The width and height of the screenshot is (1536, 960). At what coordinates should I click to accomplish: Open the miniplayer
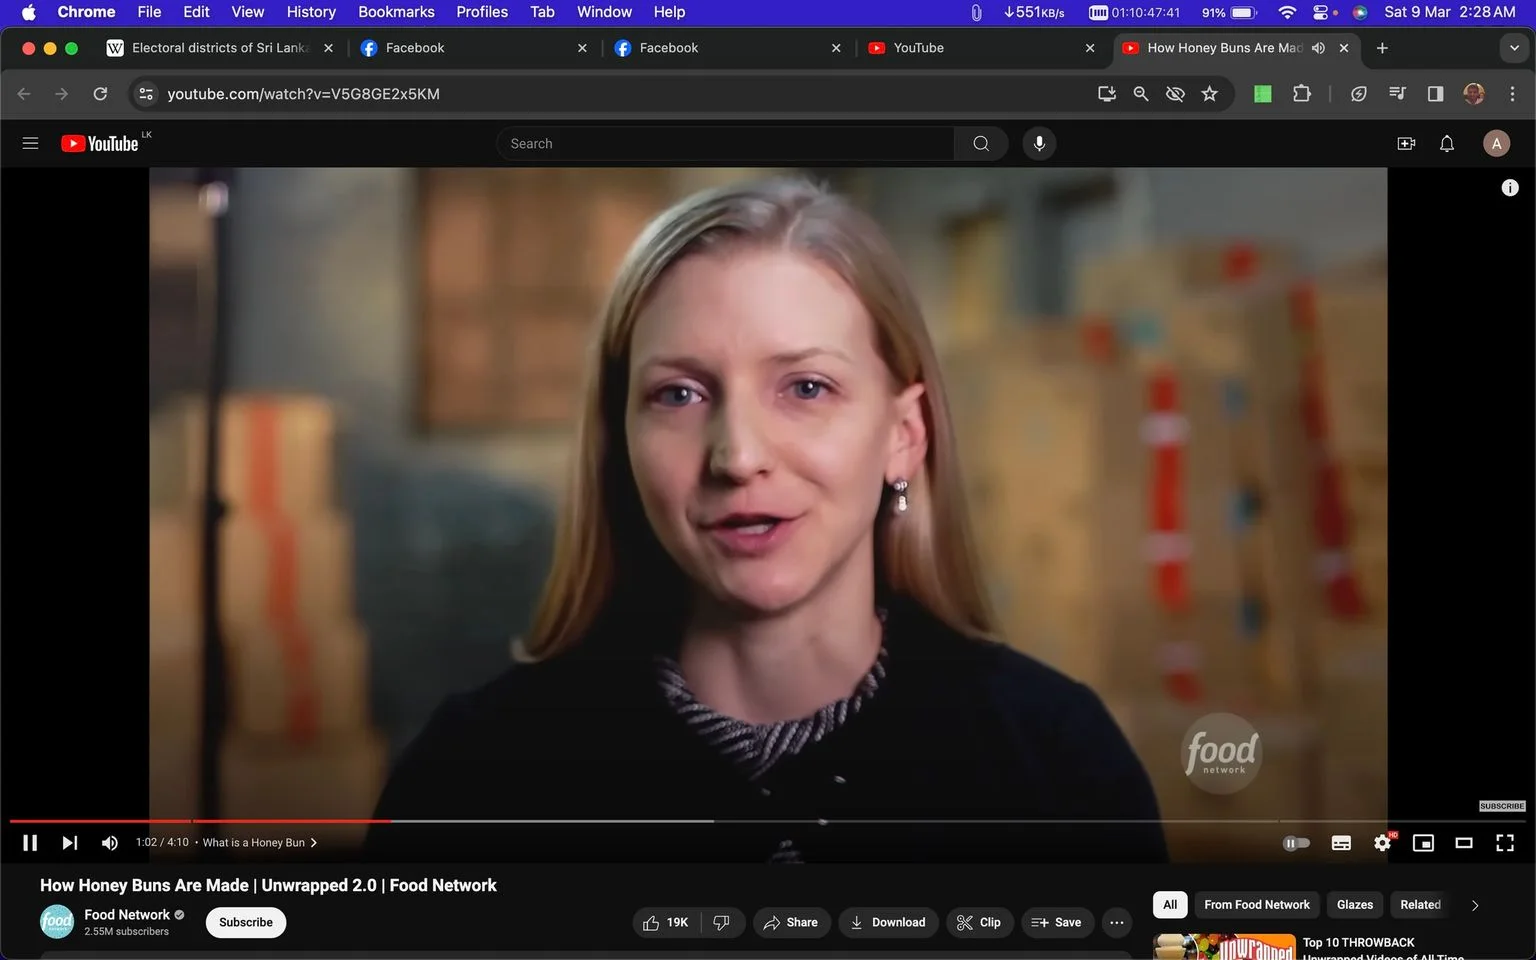(1423, 843)
